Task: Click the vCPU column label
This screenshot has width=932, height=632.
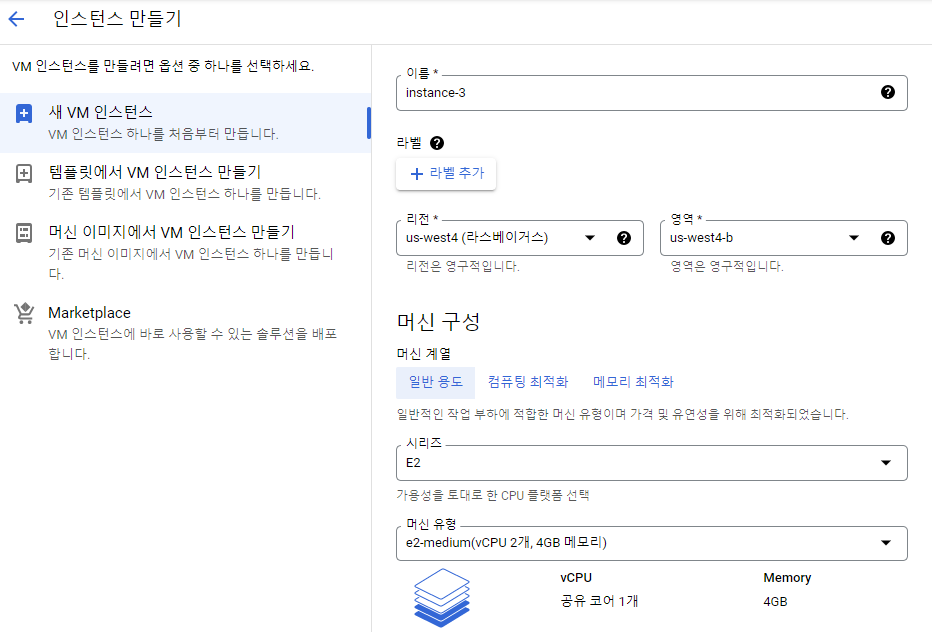Action: pyautogui.click(x=576, y=578)
